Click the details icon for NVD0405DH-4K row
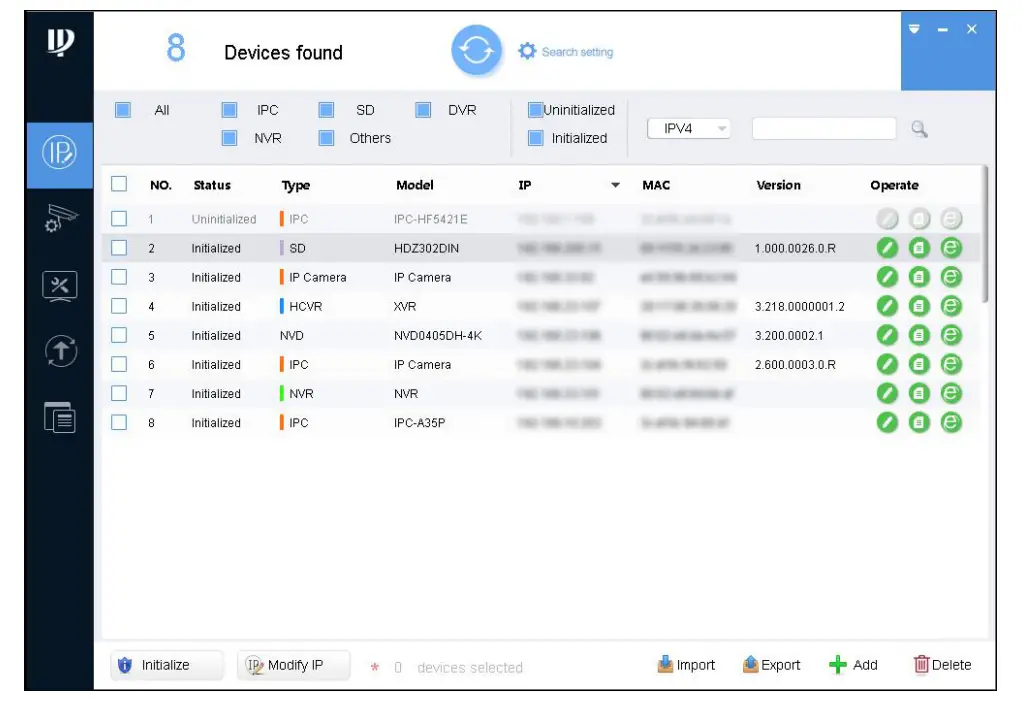 pyautogui.click(x=920, y=336)
